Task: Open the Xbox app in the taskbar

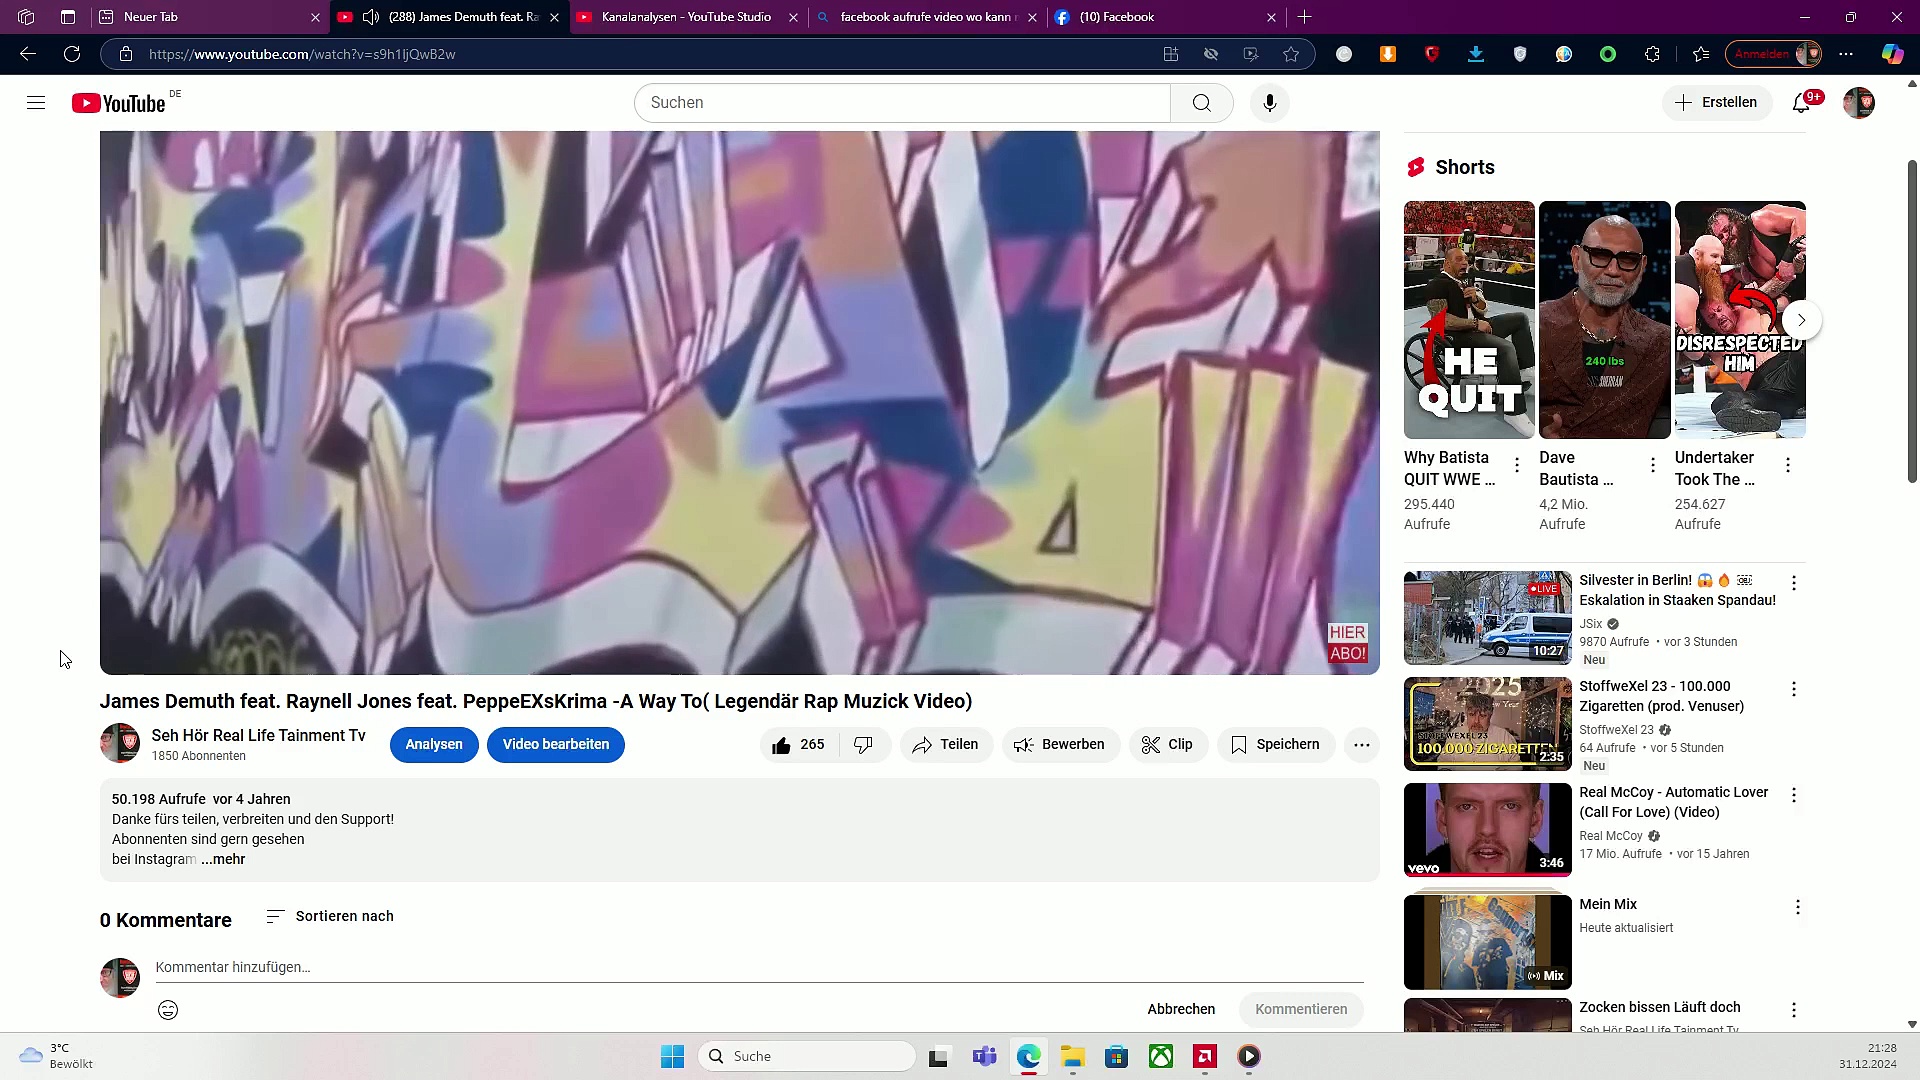Action: 1161,1056
